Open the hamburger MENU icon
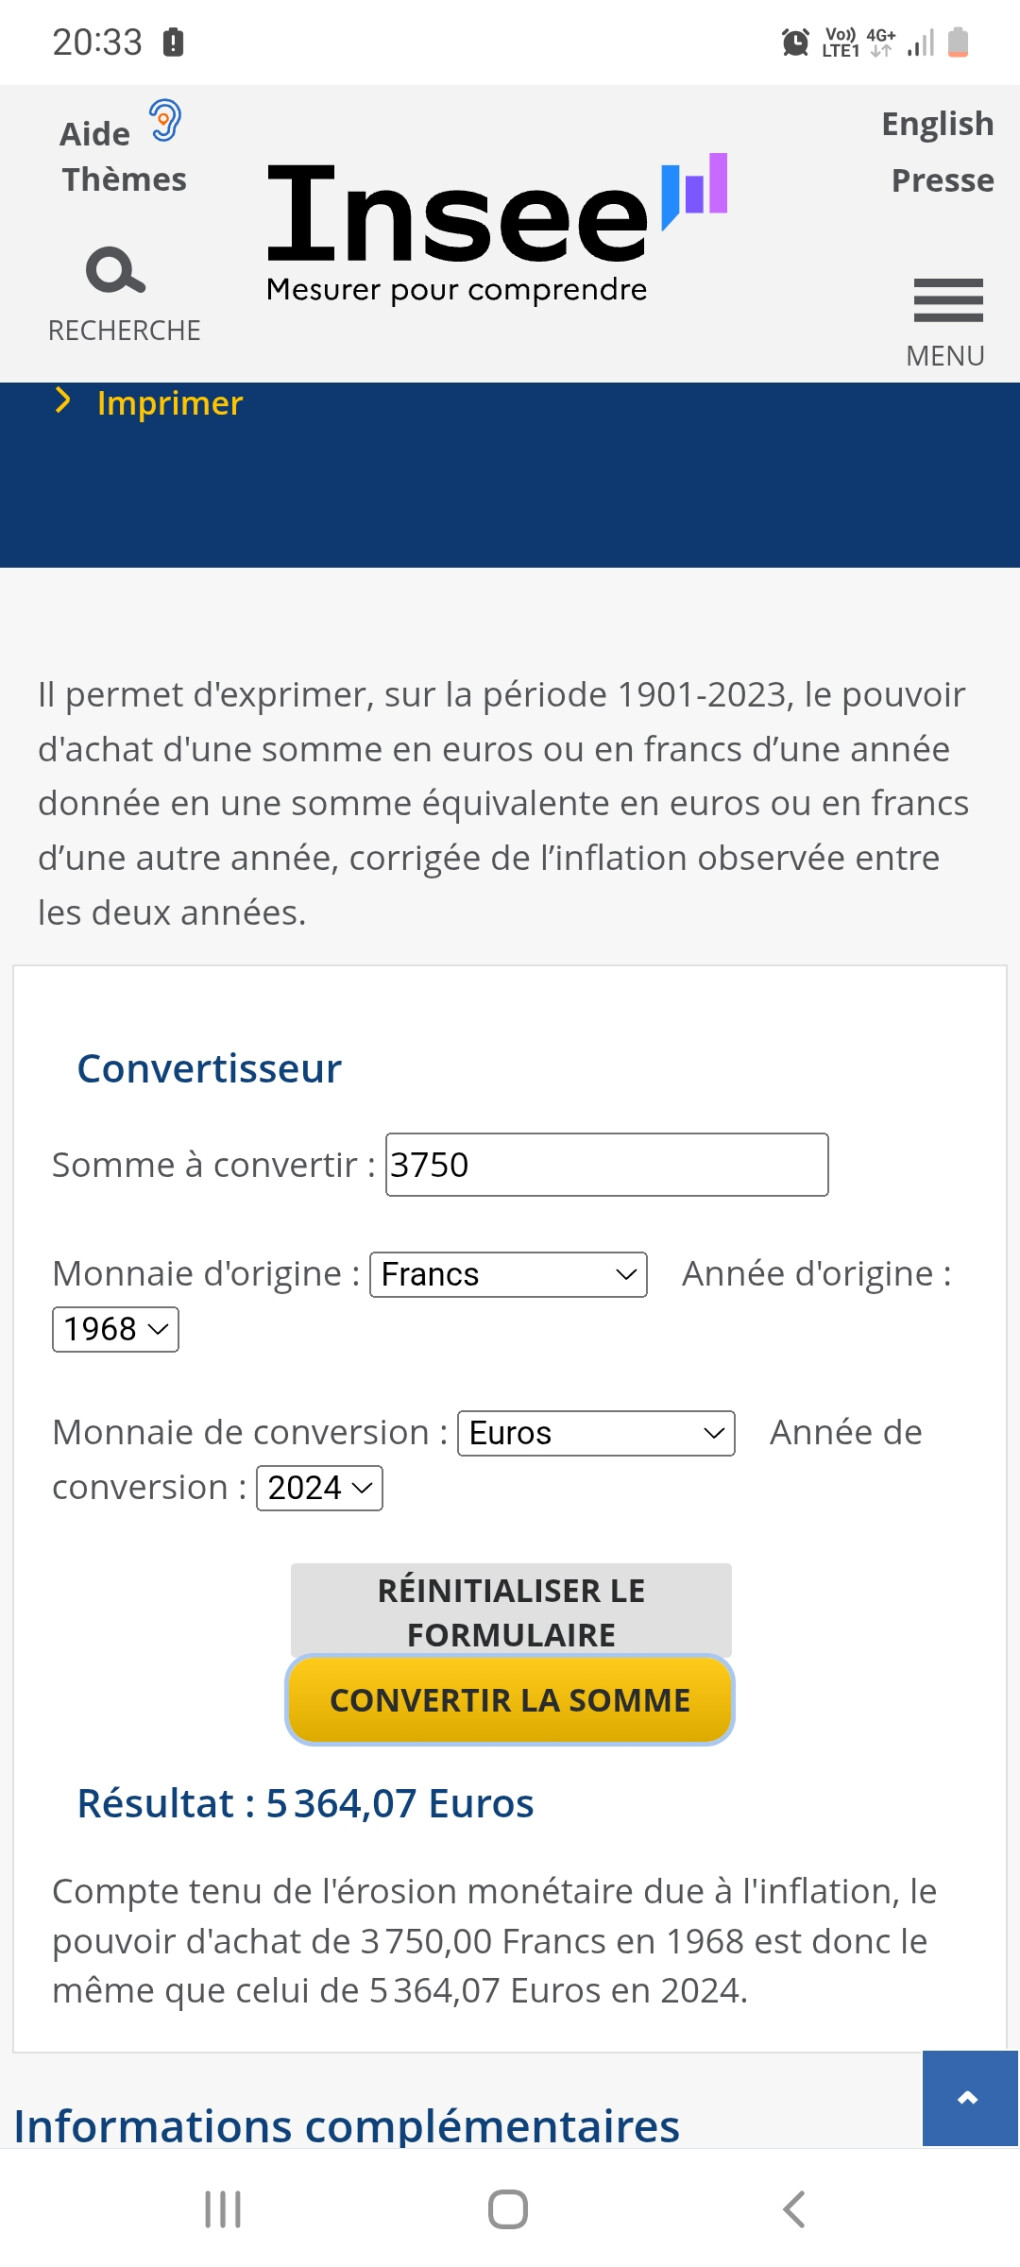The height and width of the screenshot is (2267, 1020). click(947, 300)
